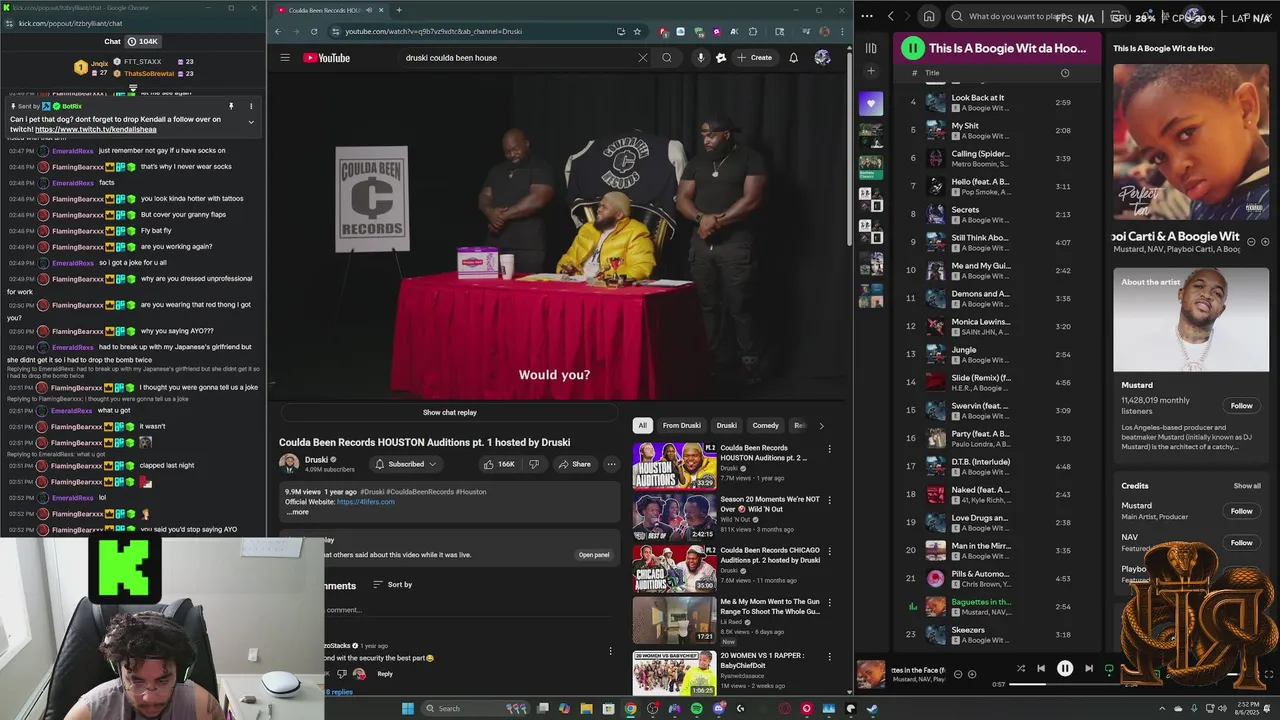
Task: Create a new playlist with plus icon
Action: pyautogui.click(x=871, y=71)
